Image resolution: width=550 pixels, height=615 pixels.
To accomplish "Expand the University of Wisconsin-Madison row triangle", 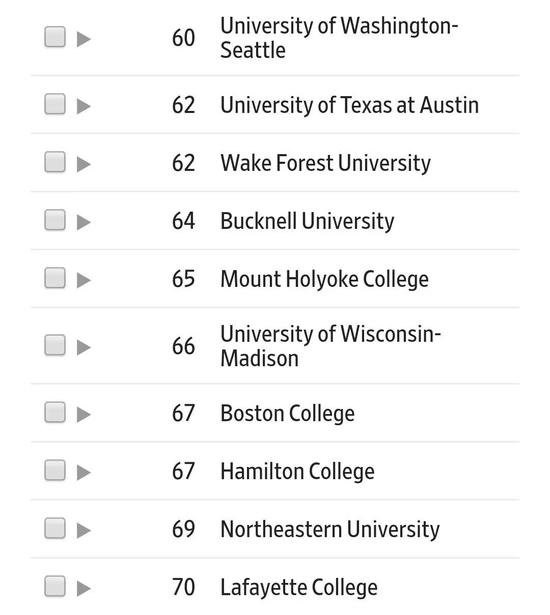I will click(84, 348).
